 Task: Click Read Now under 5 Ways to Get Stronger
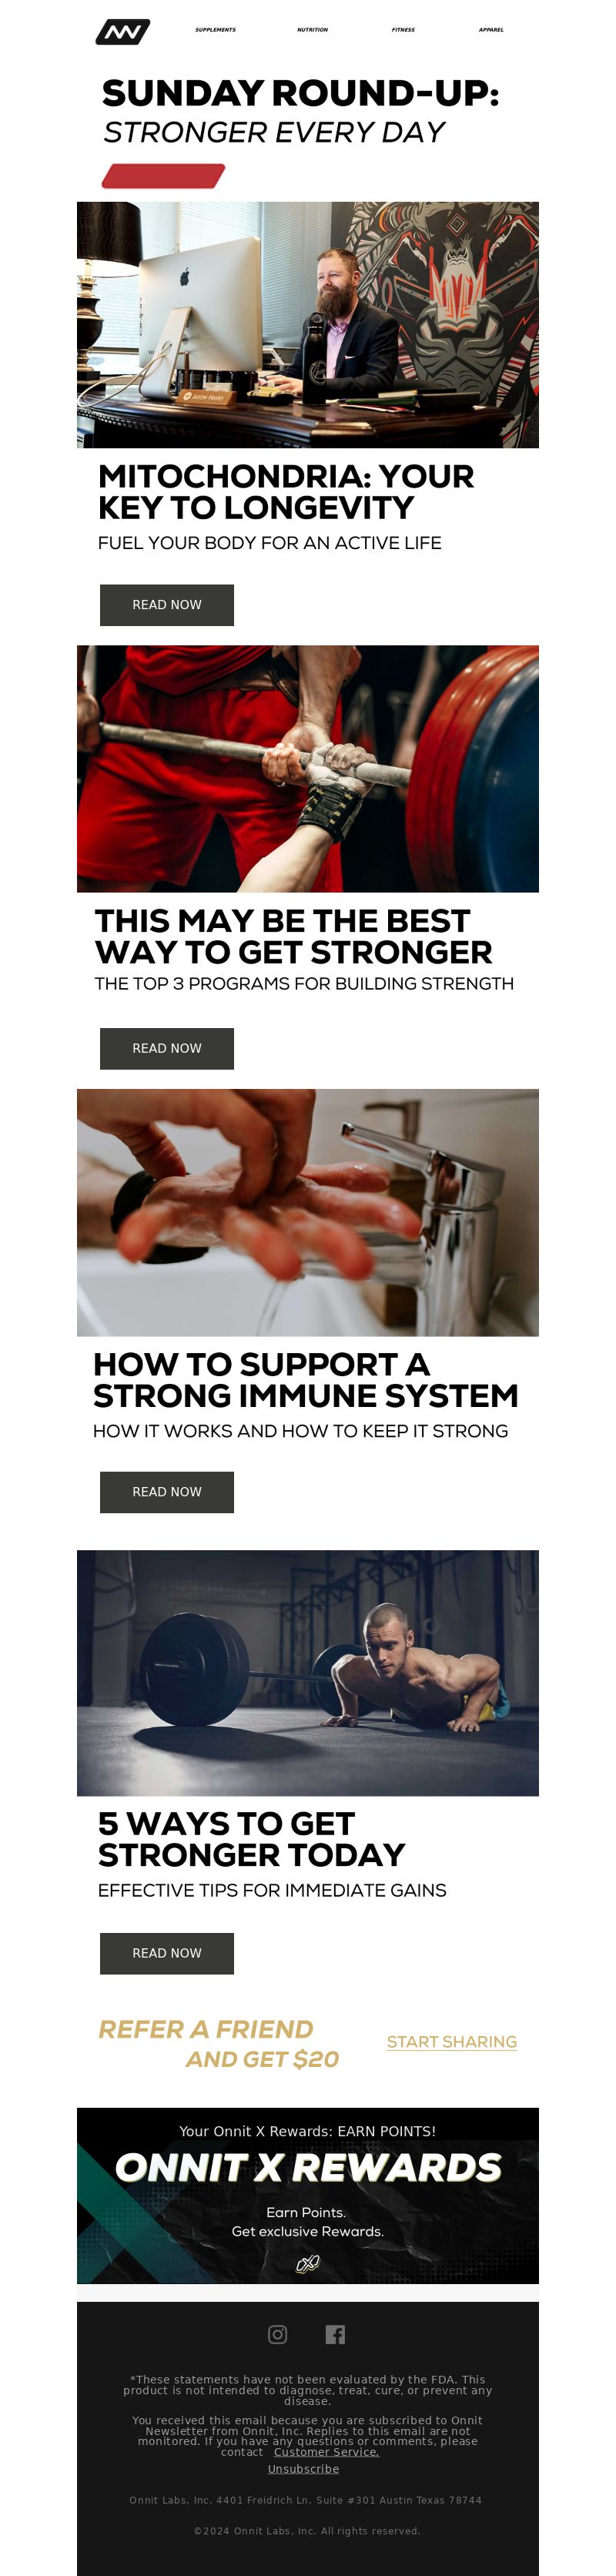[x=167, y=1953]
